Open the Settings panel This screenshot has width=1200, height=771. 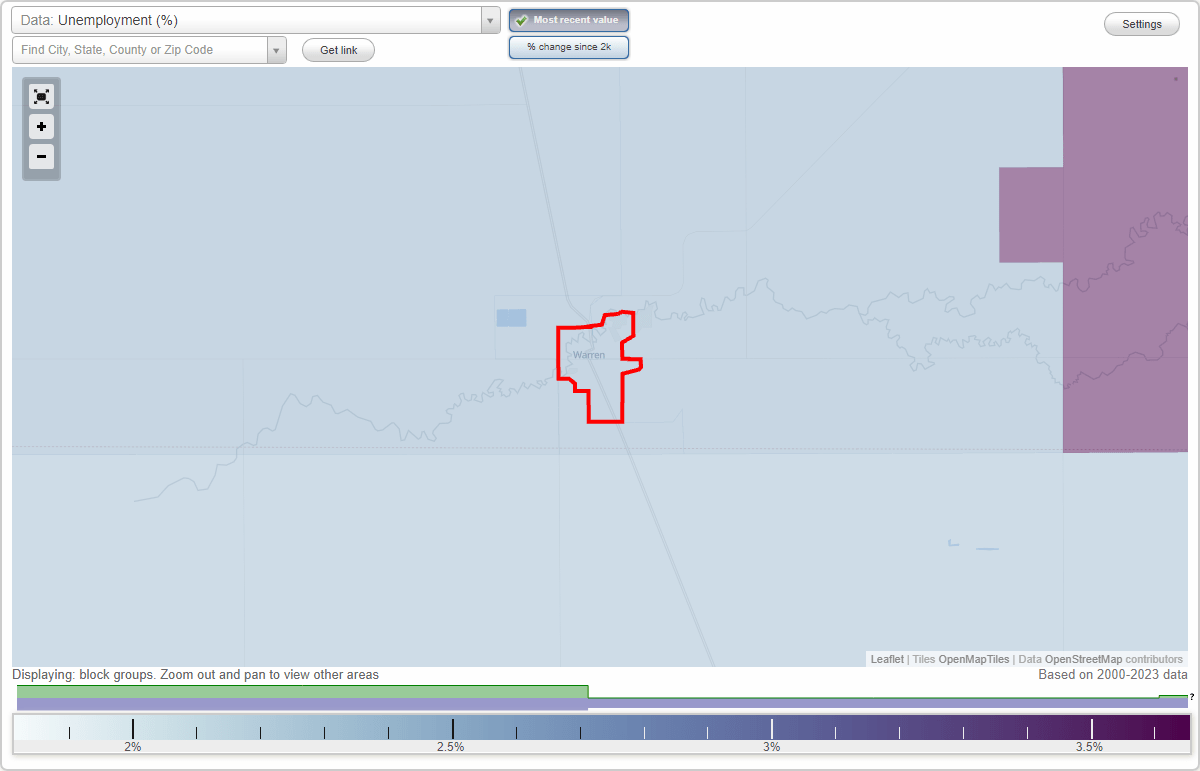click(1141, 23)
